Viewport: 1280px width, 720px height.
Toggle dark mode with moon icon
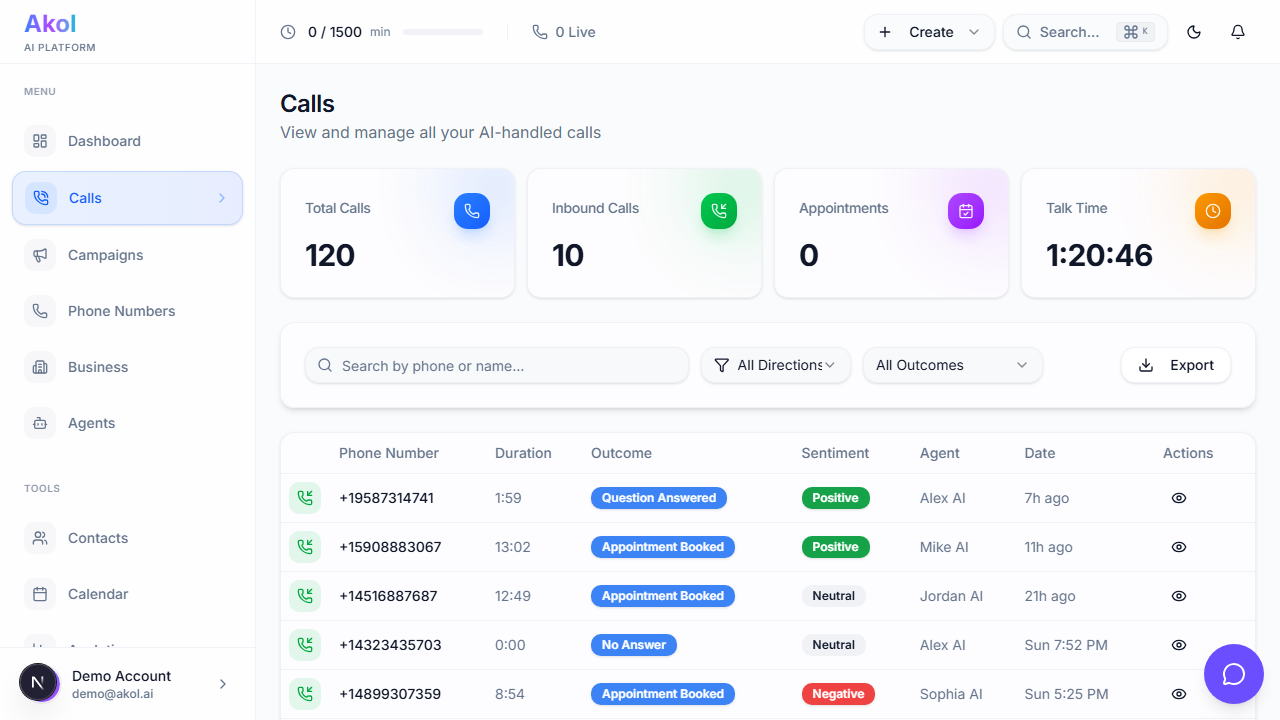click(x=1193, y=32)
